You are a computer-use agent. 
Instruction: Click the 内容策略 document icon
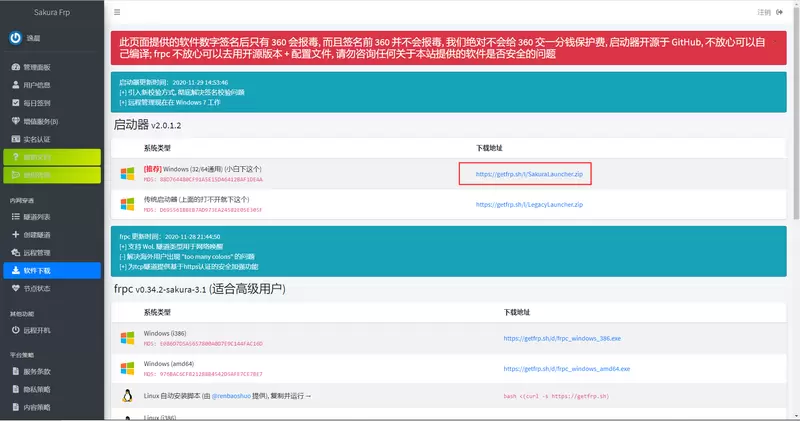click(x=16, y=407)
